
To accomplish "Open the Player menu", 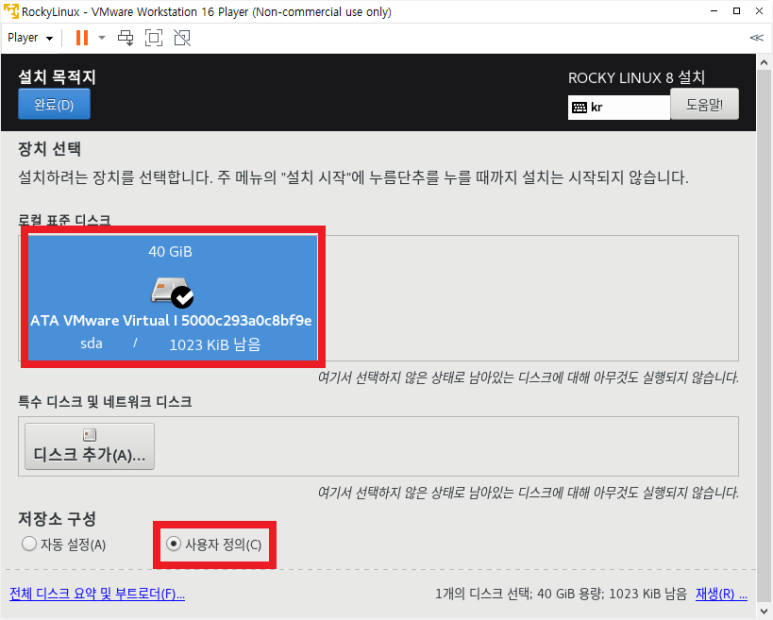I will (x=30, y=38).
